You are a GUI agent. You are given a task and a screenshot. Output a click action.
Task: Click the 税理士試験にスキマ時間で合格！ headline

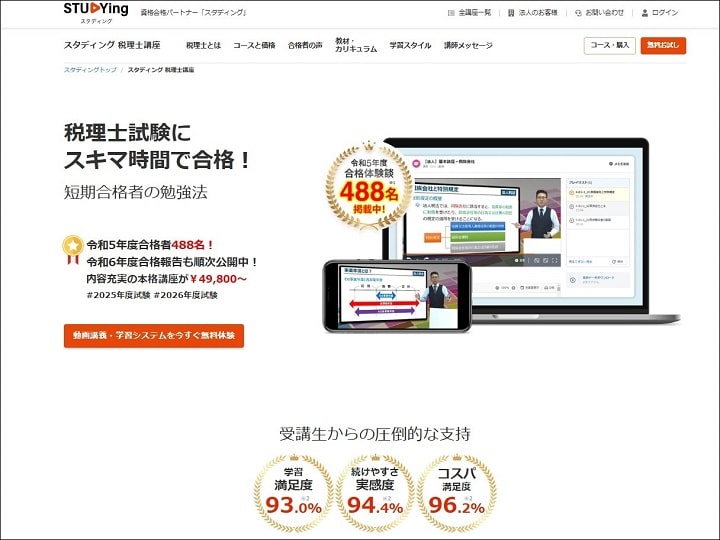157,146
